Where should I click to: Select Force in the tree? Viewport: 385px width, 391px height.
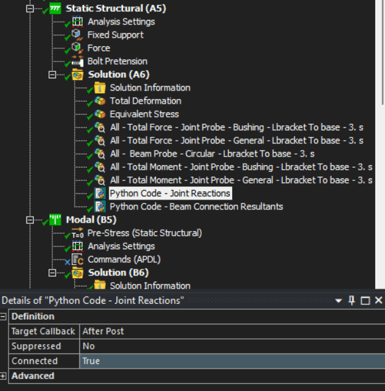[x=98, y=48]
